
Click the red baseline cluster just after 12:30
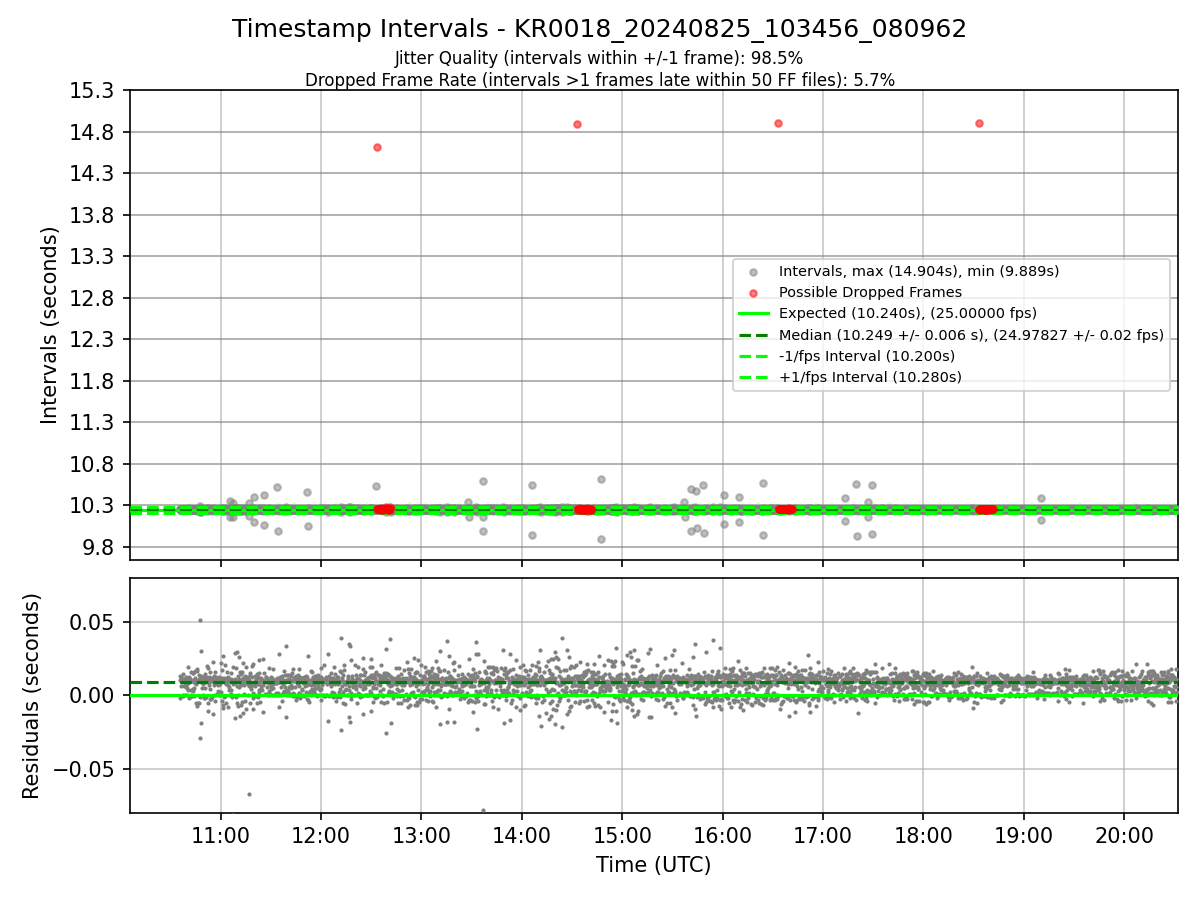click(x=385, y=509)
